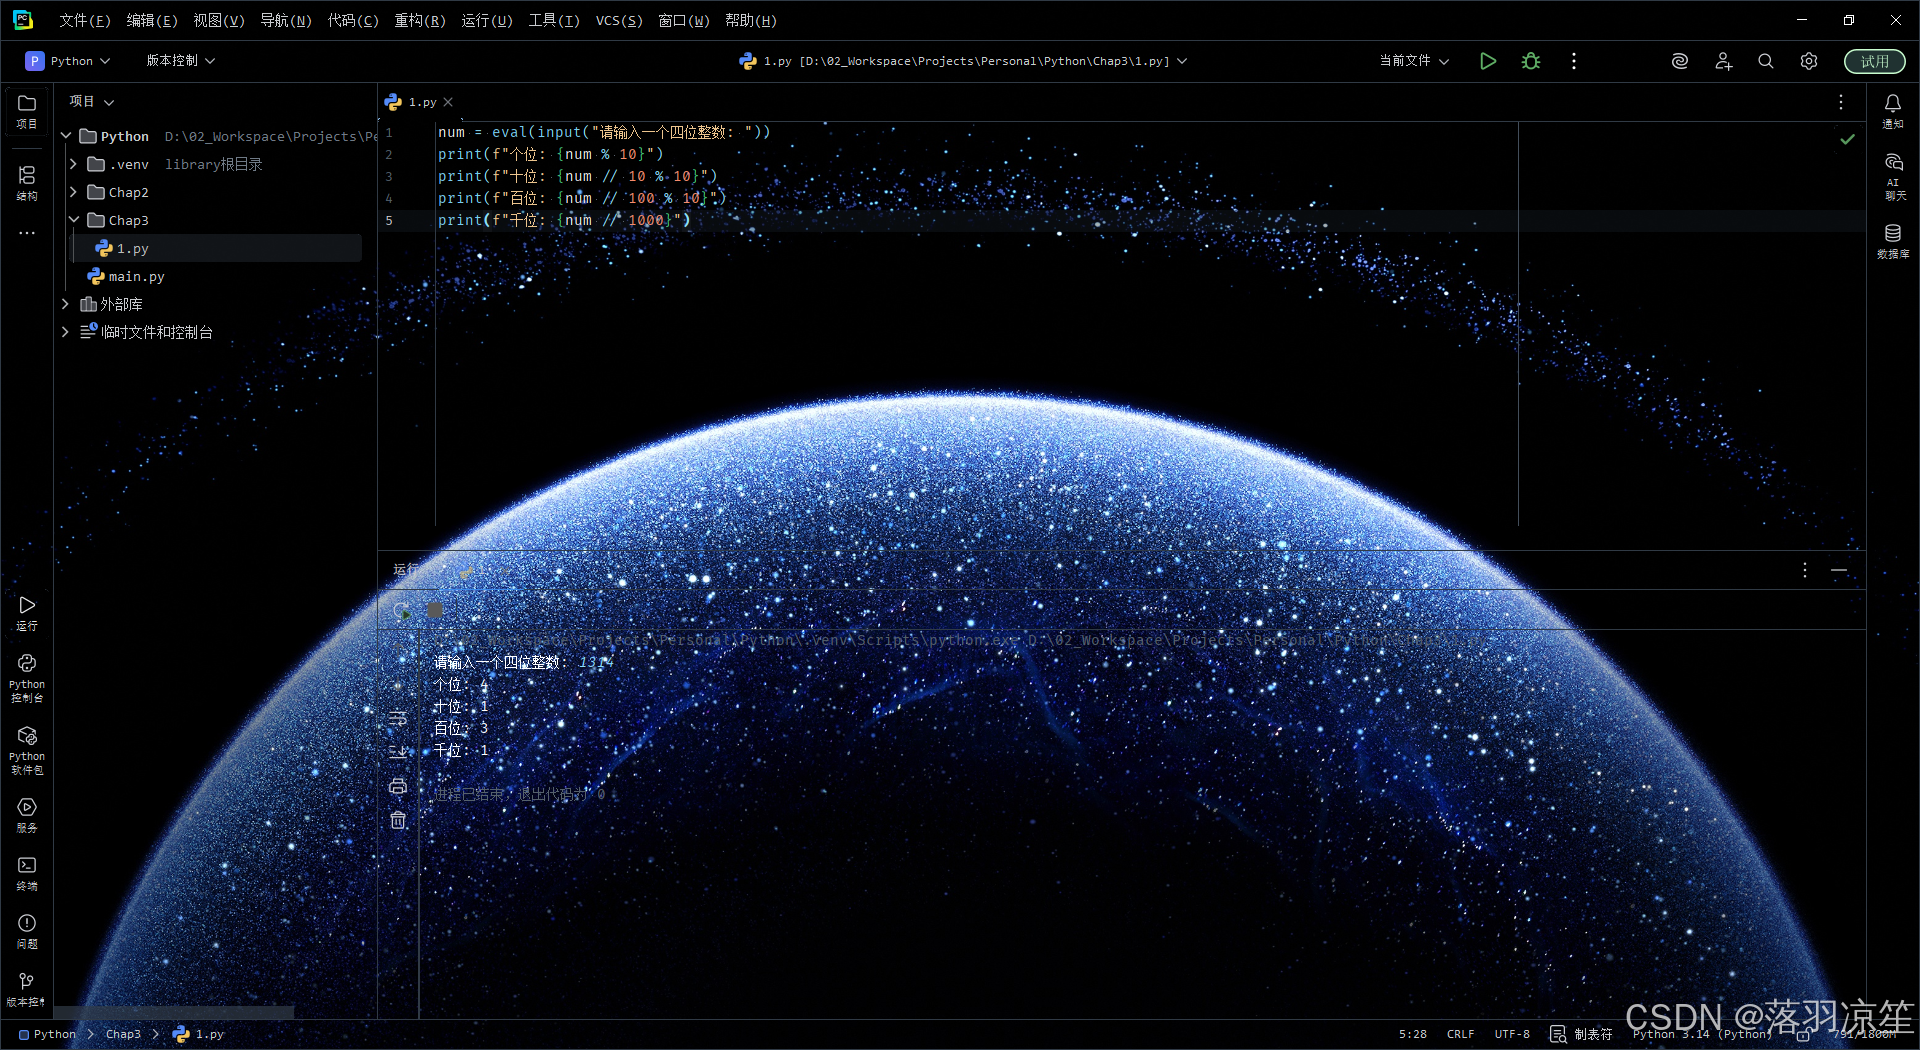Open the Python project dropdown
1920x1050 pixels.
point(68,61)
